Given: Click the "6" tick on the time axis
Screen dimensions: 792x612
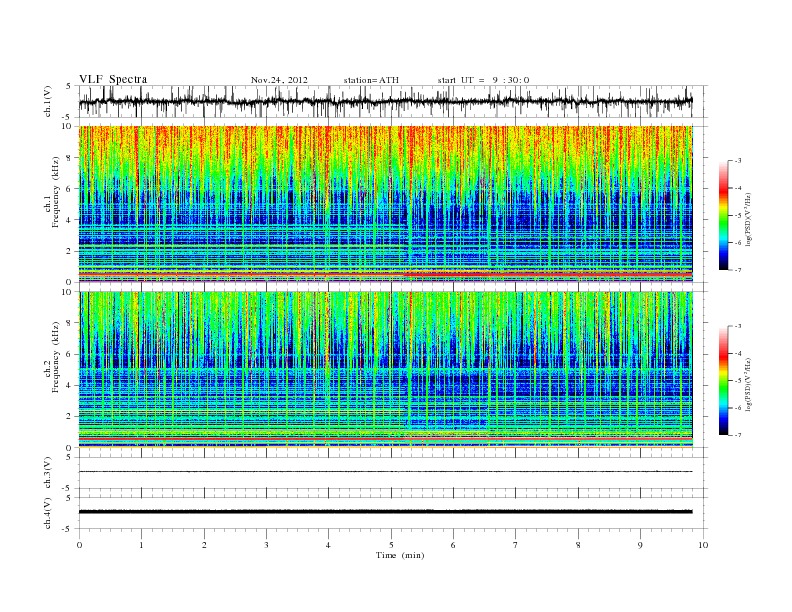Looking at the screenshot, I should [x=453, y=545].
